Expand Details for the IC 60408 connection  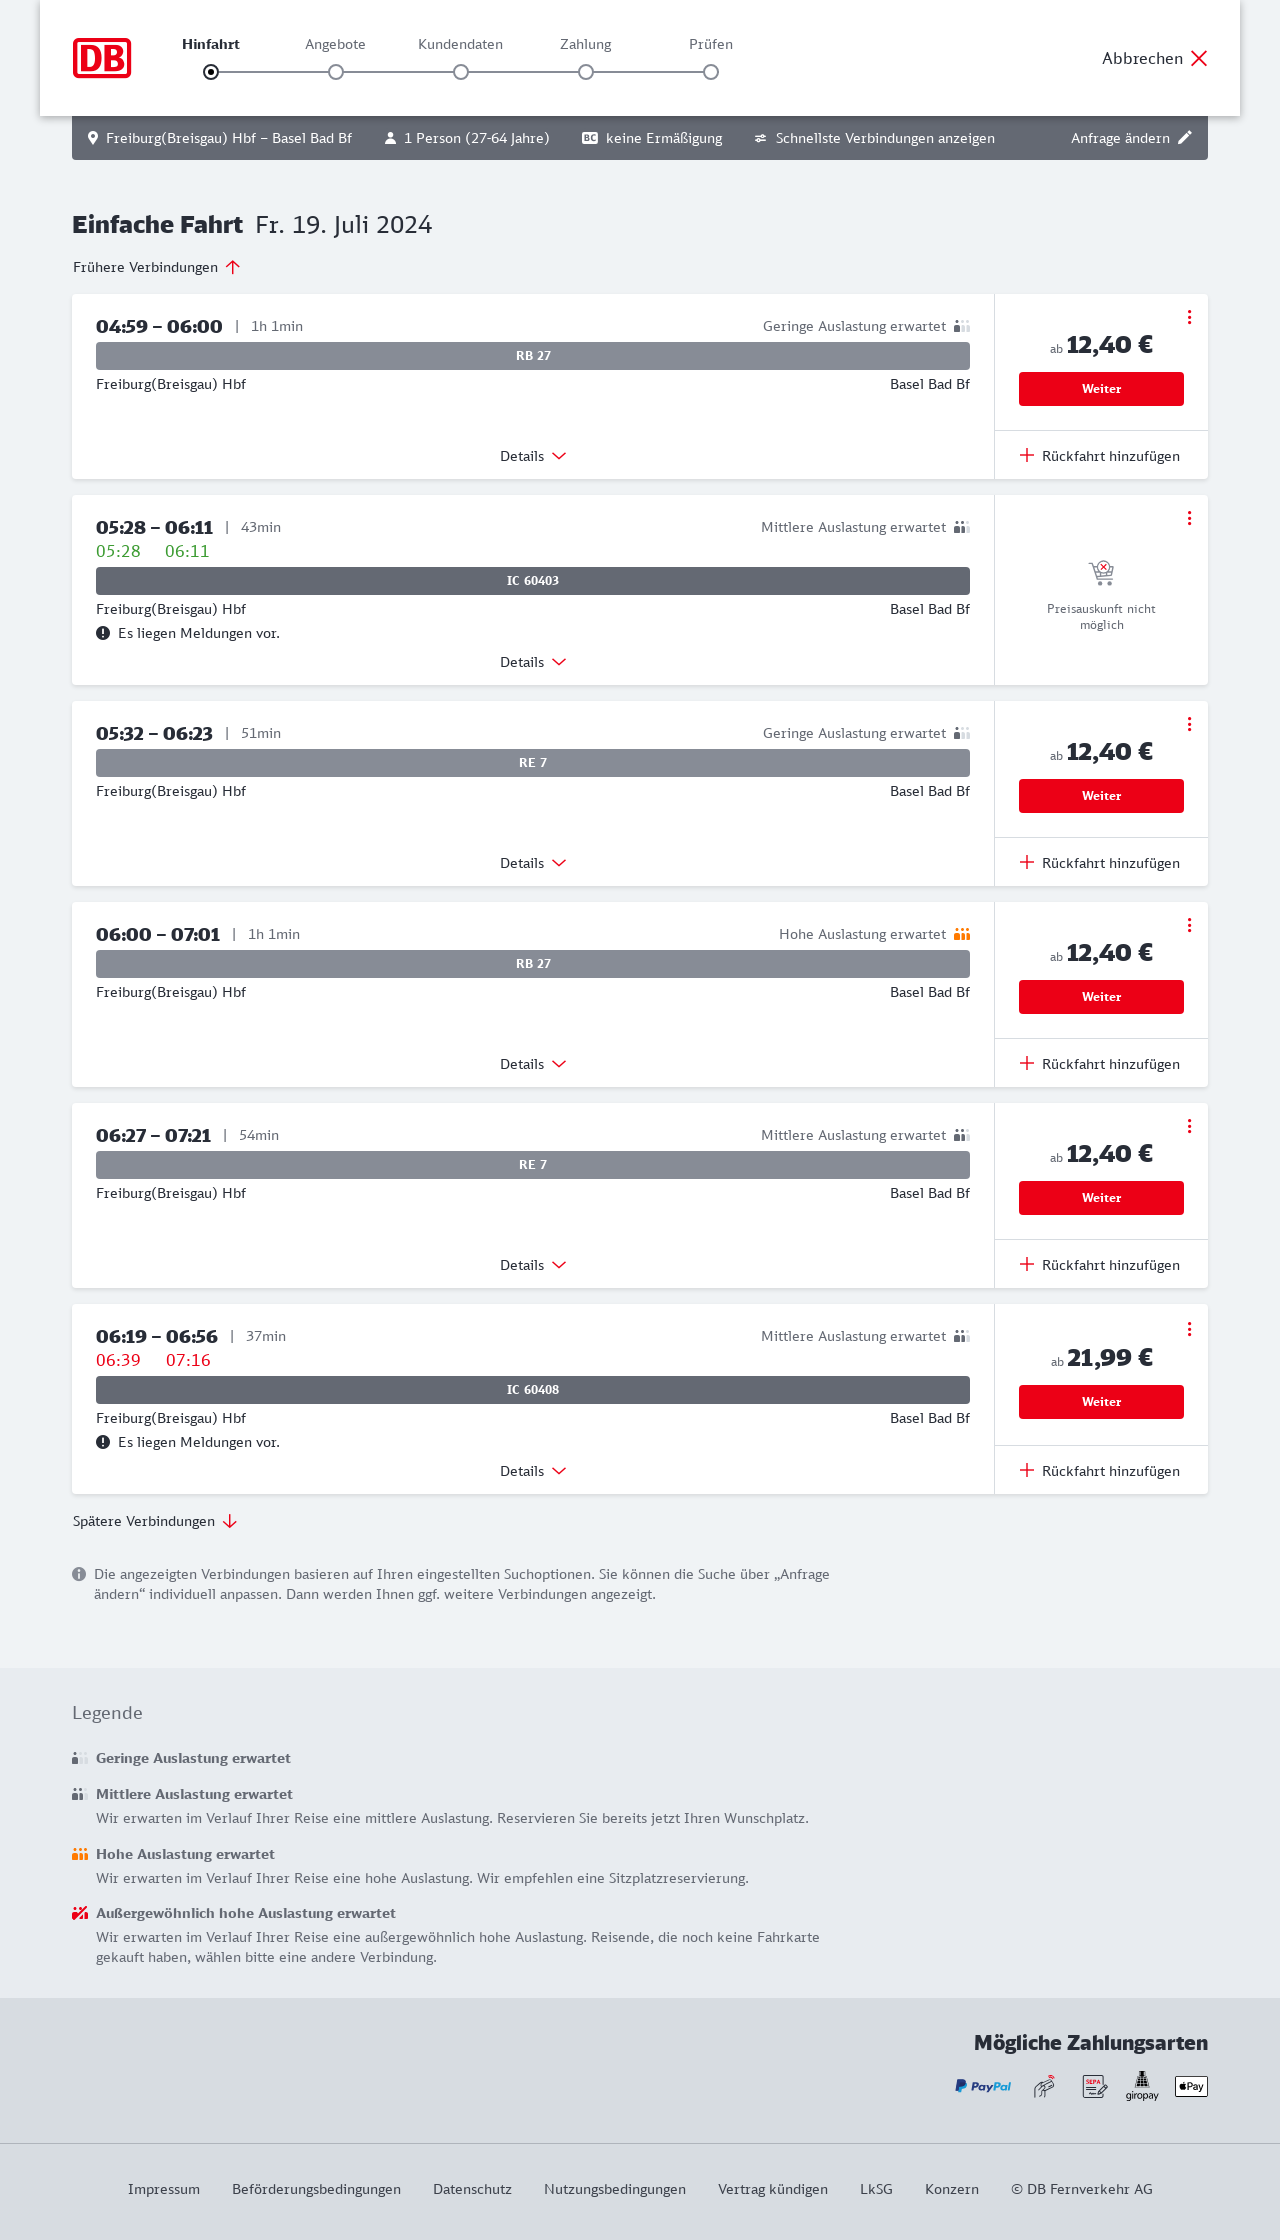tap(533, 1471)
